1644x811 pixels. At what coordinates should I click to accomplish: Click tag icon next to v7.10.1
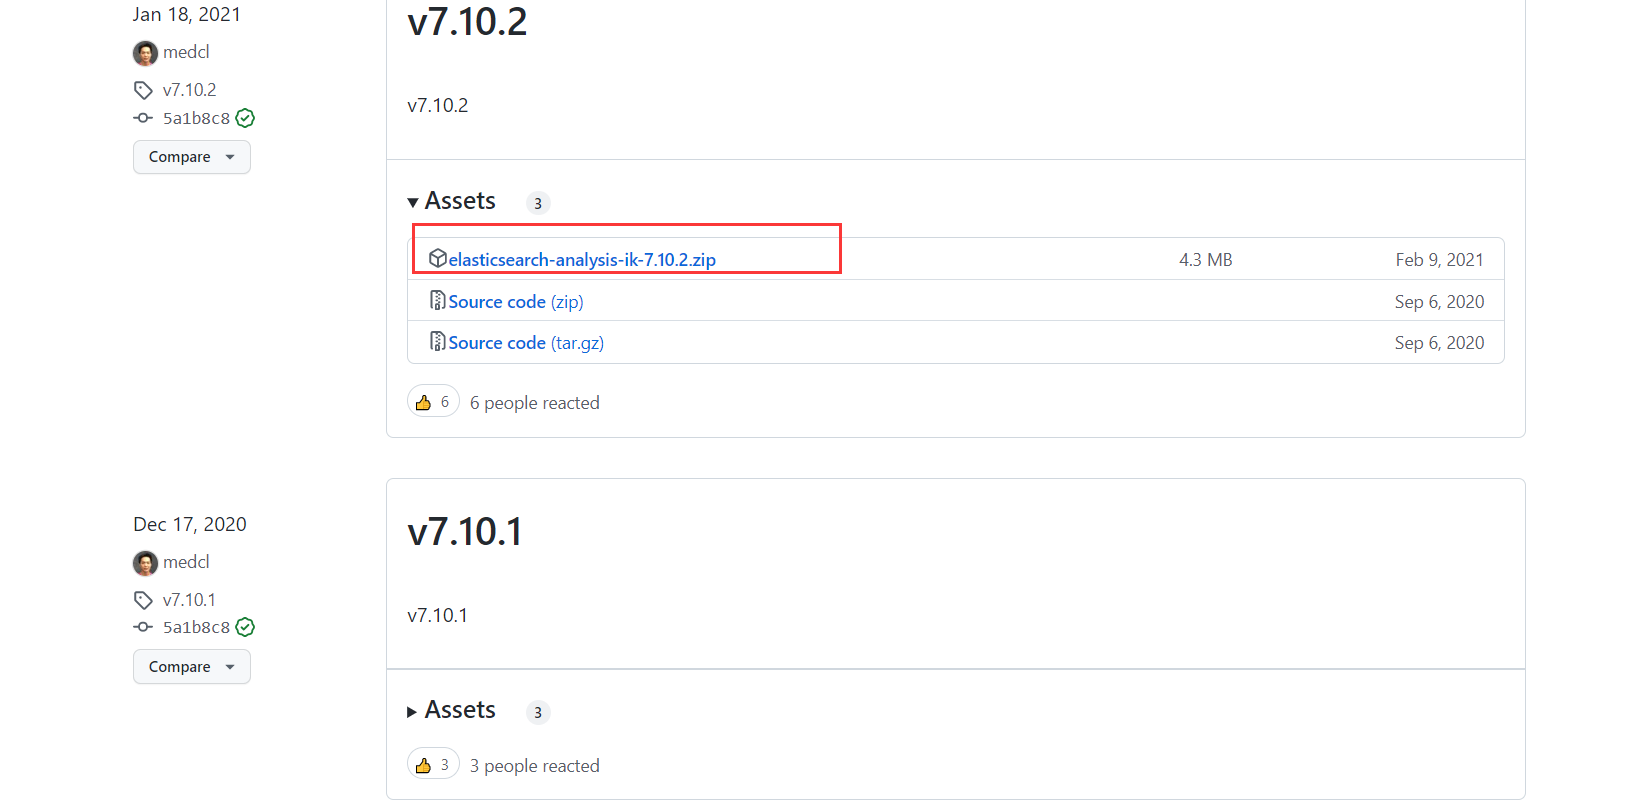pyautogui.click(x=143, y=600)
